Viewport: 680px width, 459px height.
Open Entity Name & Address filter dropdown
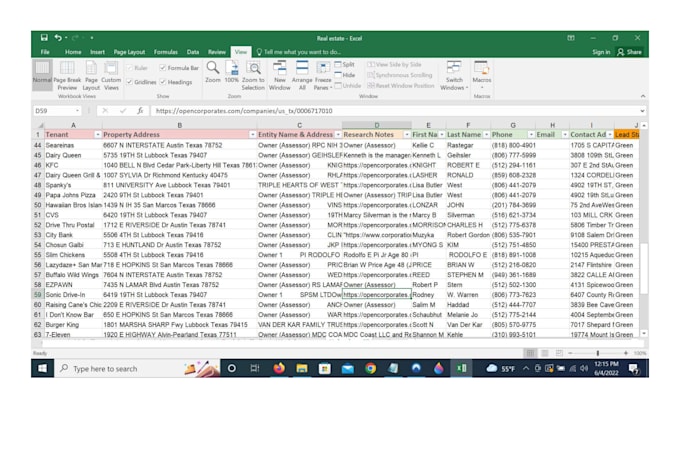tap(338, 135)
